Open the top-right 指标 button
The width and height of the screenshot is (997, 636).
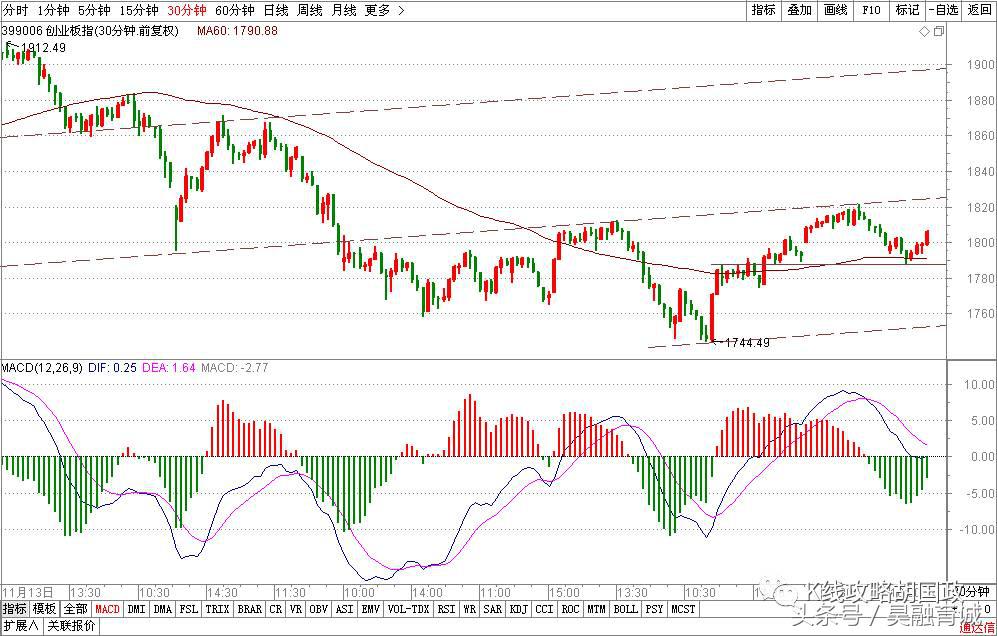764,10
